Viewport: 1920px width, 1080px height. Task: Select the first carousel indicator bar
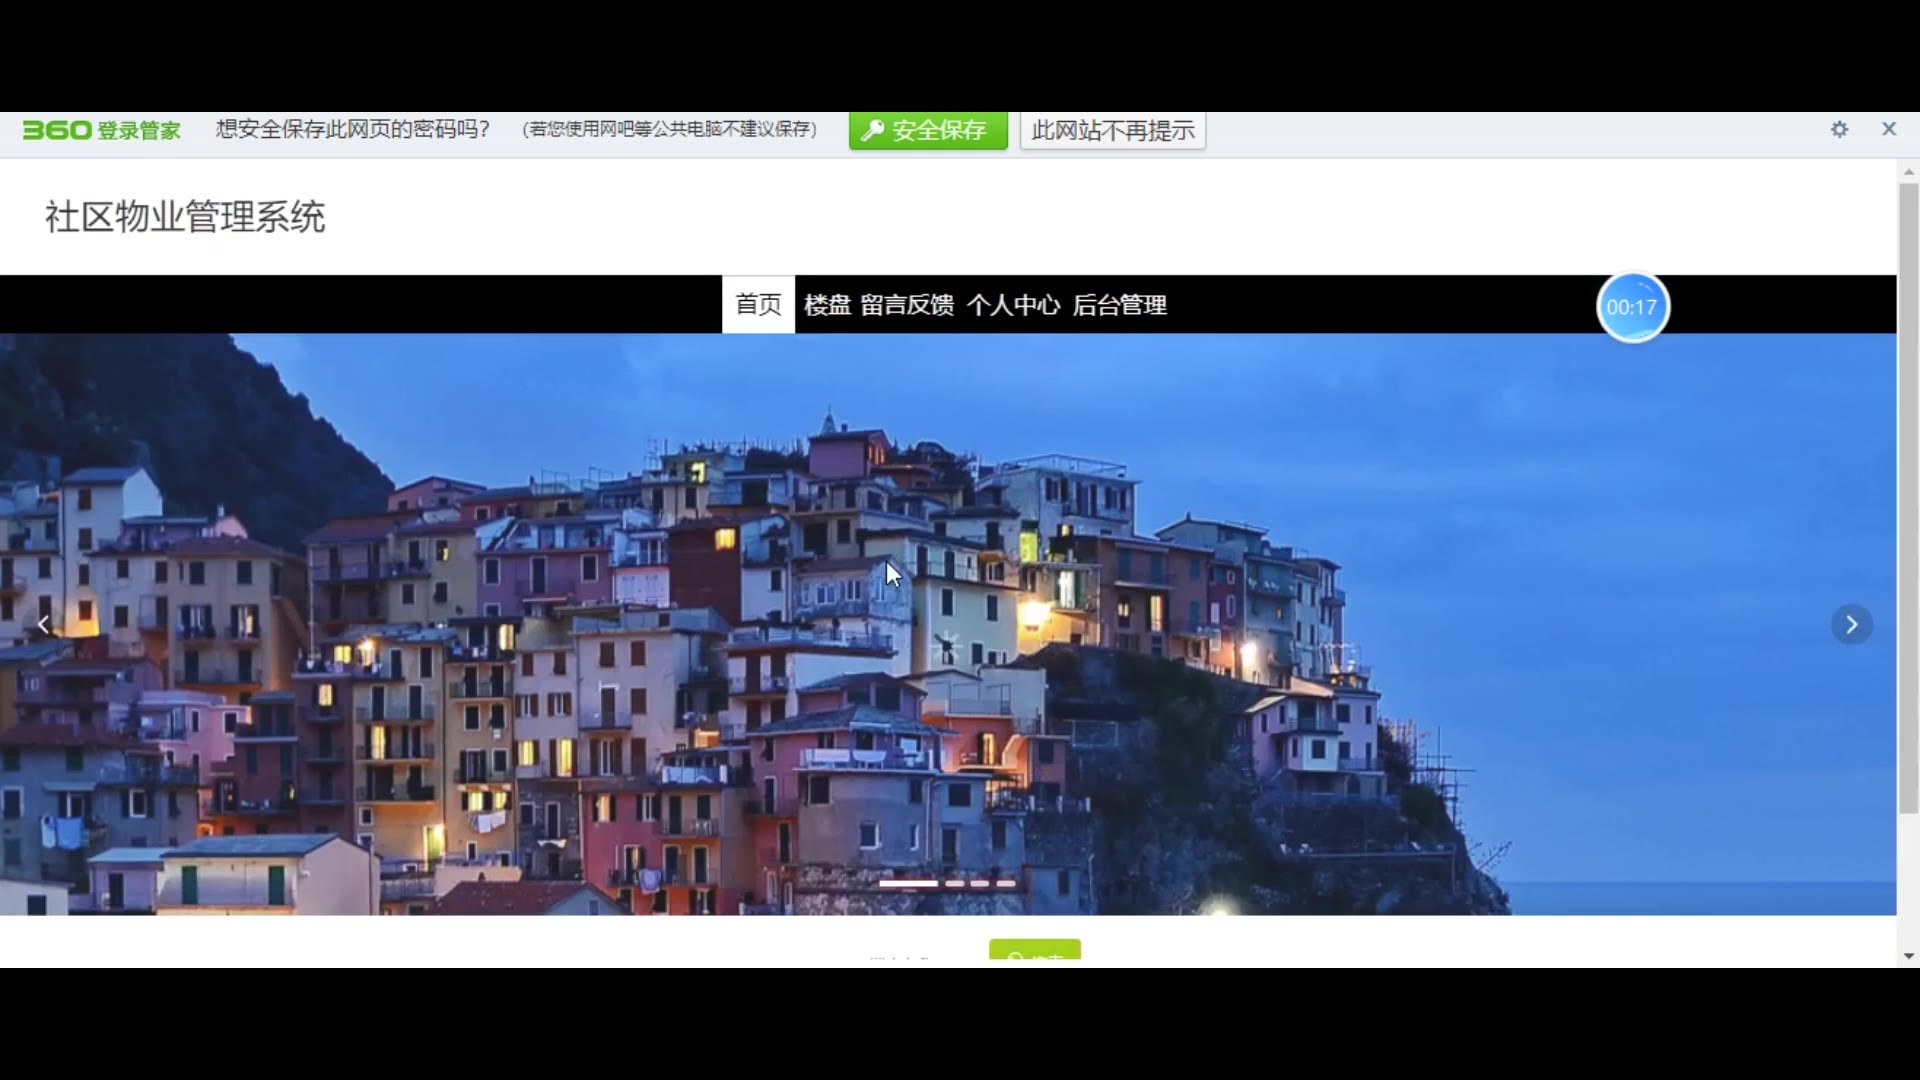point(908,883)
